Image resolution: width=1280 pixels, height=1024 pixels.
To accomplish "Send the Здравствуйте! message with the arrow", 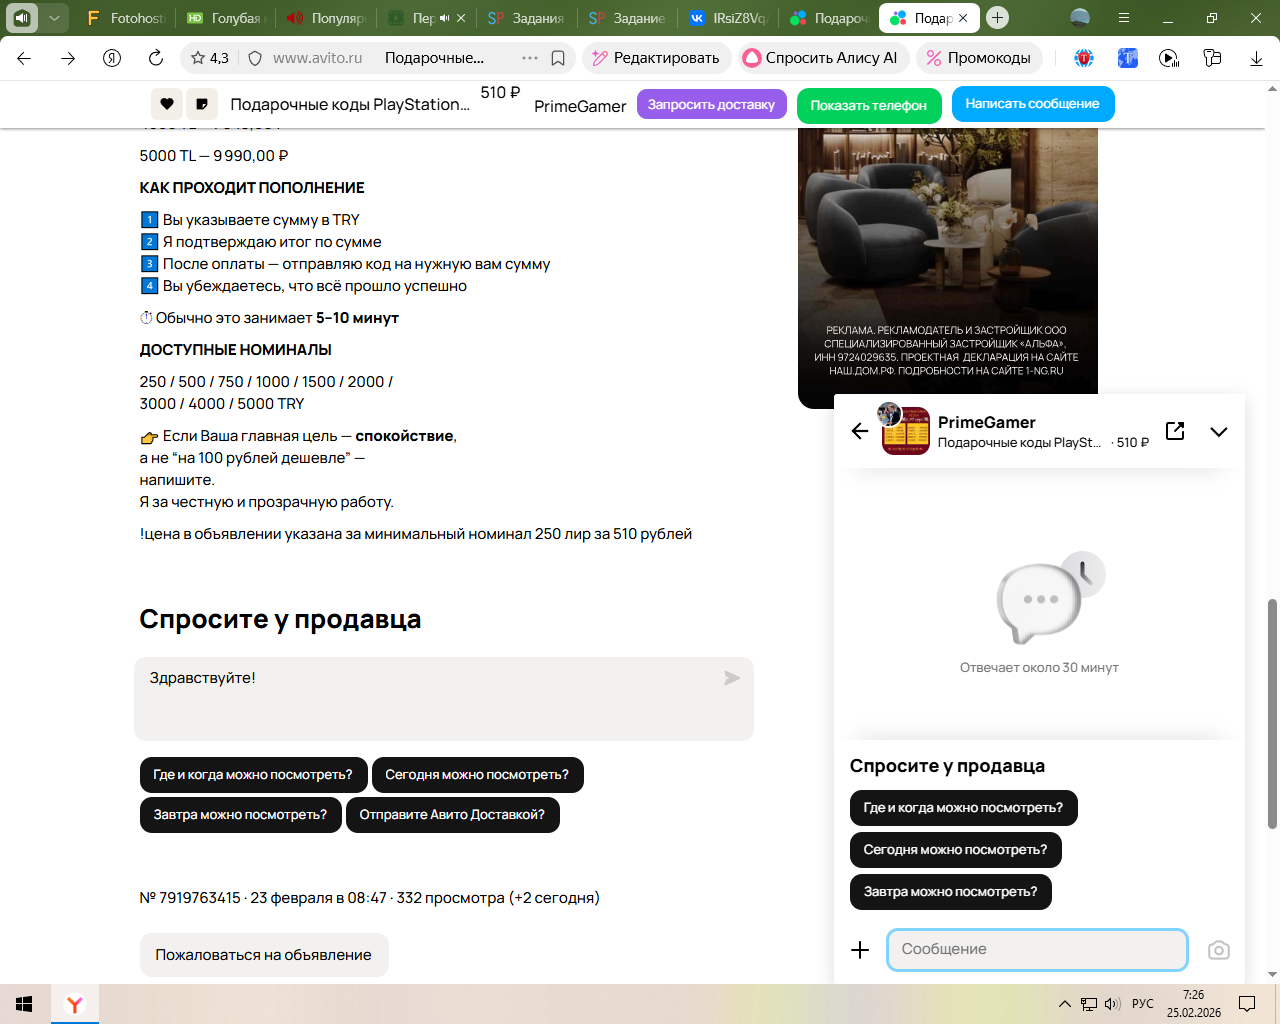I will (732, 678).
